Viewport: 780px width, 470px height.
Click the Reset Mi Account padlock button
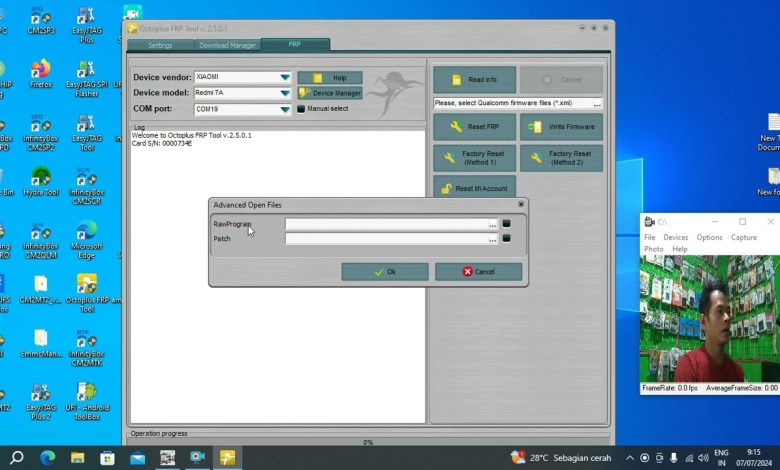click(x=474, y=188)
